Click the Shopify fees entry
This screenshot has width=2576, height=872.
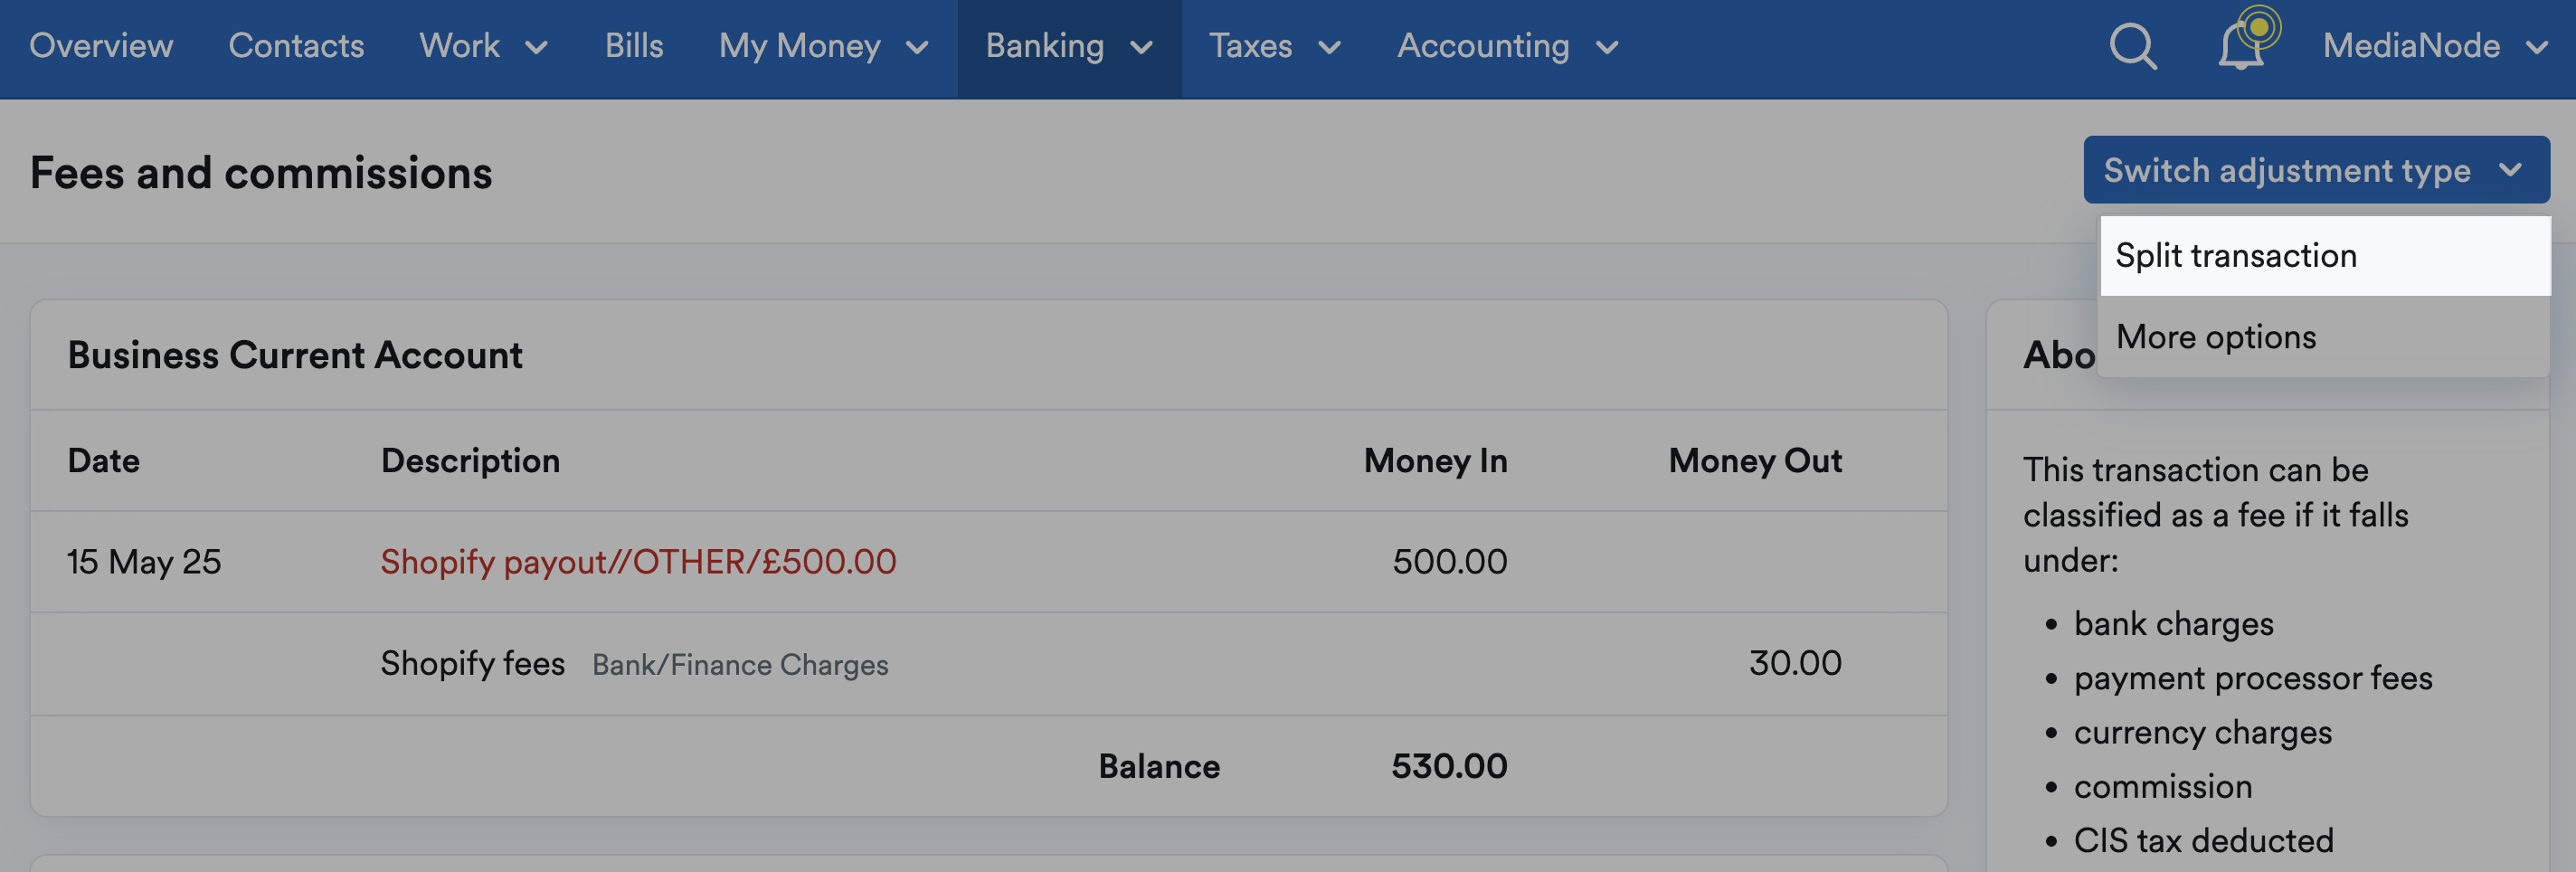point(473,663)
